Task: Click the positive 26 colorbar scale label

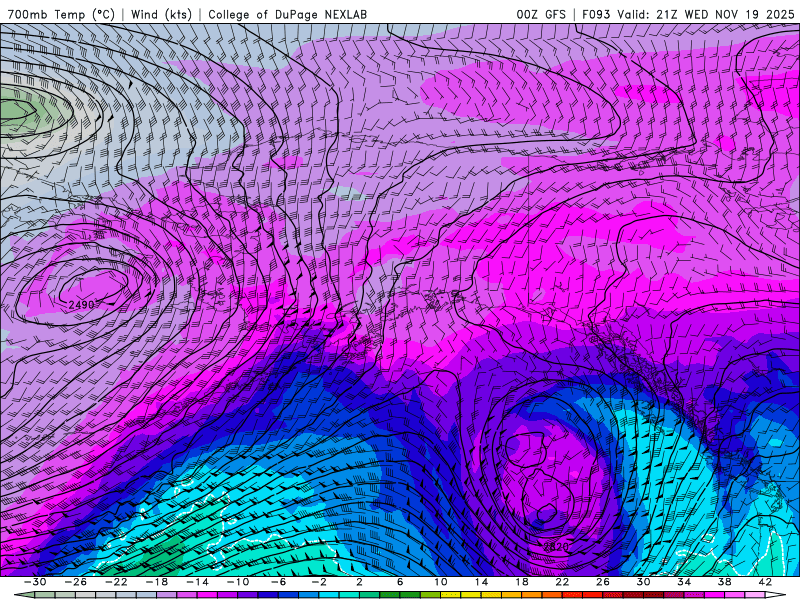Action: [x=603, y=582]
